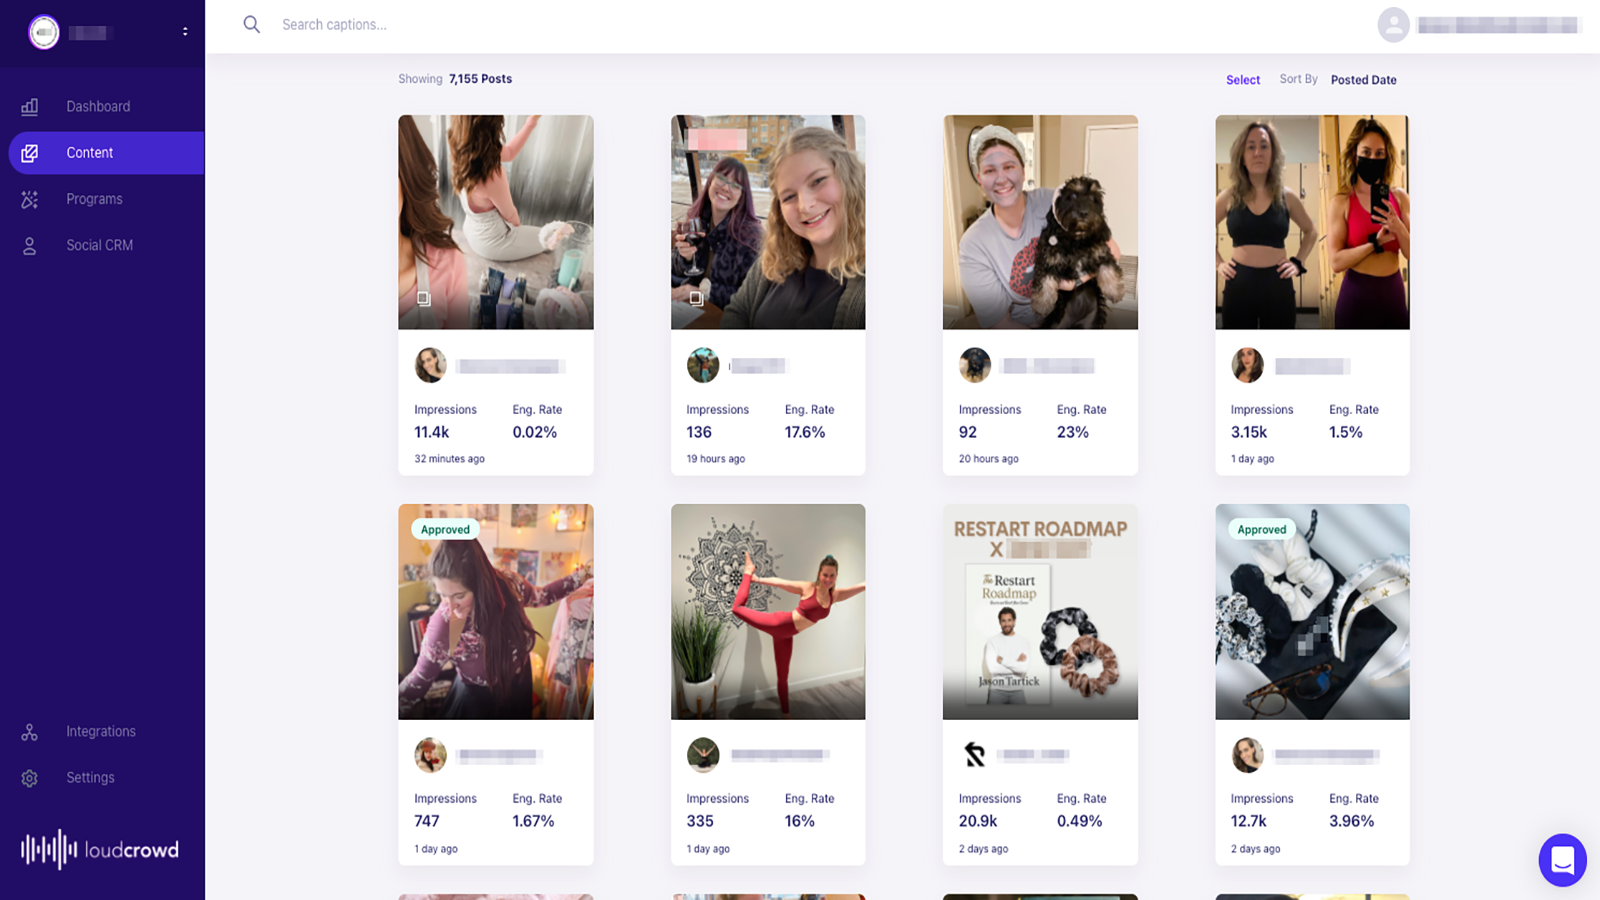Open the post thumbnail posted 20 hours ago
The image size is (1600, 900).
(1040, 222)
